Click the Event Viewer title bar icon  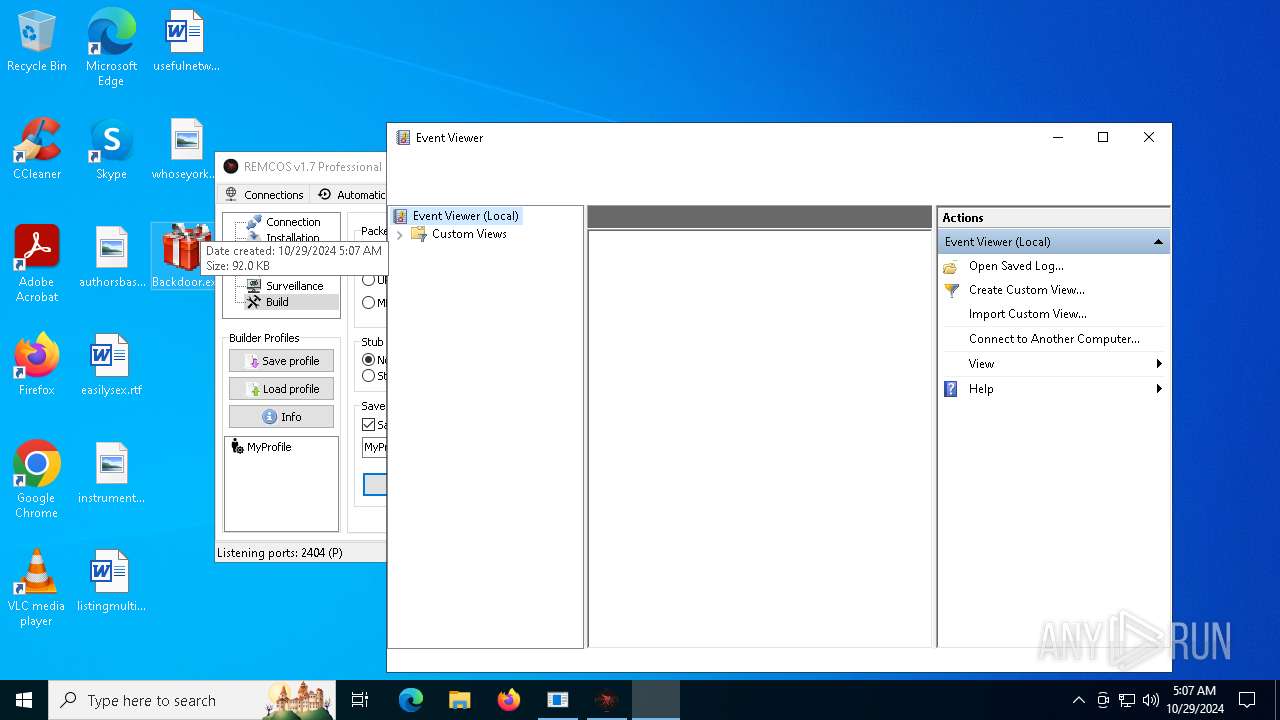point(403,138)
